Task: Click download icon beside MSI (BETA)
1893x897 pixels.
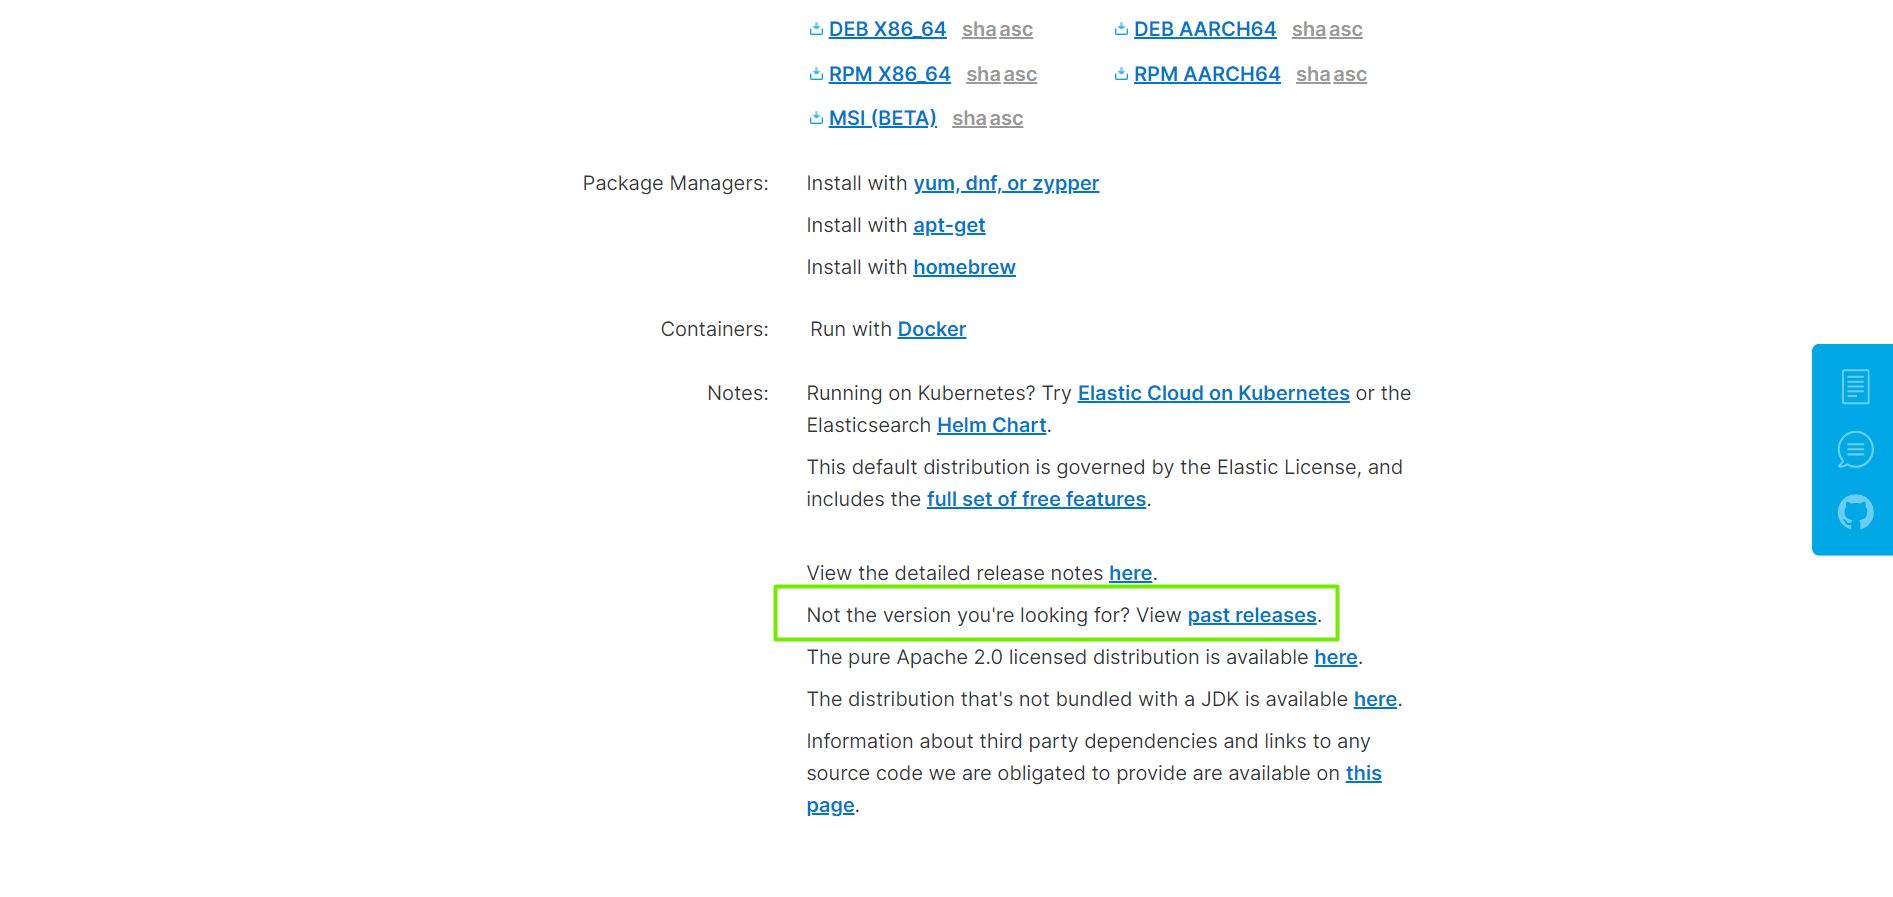Action: click(x=816, y=118)
